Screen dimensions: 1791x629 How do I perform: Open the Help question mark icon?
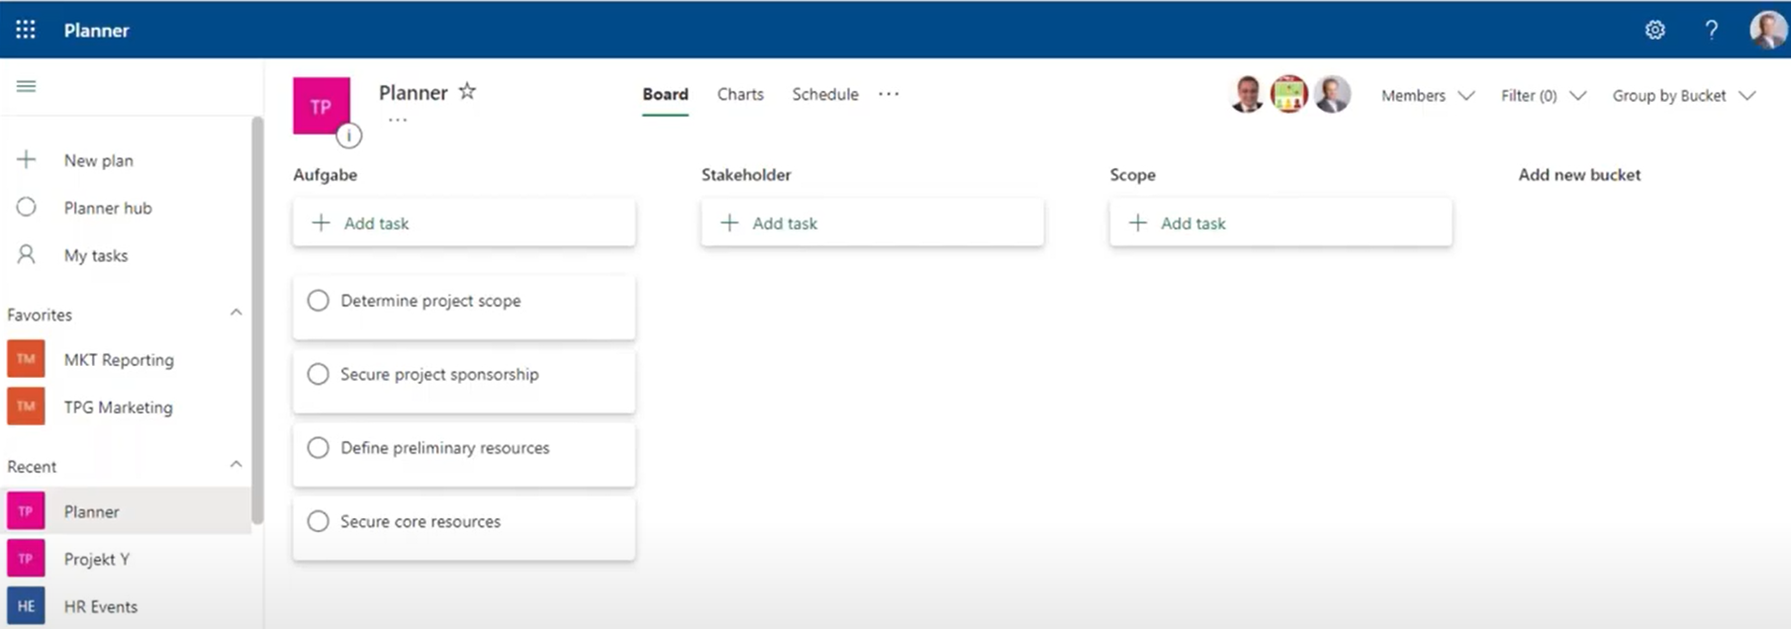(x=1711, y=30)
